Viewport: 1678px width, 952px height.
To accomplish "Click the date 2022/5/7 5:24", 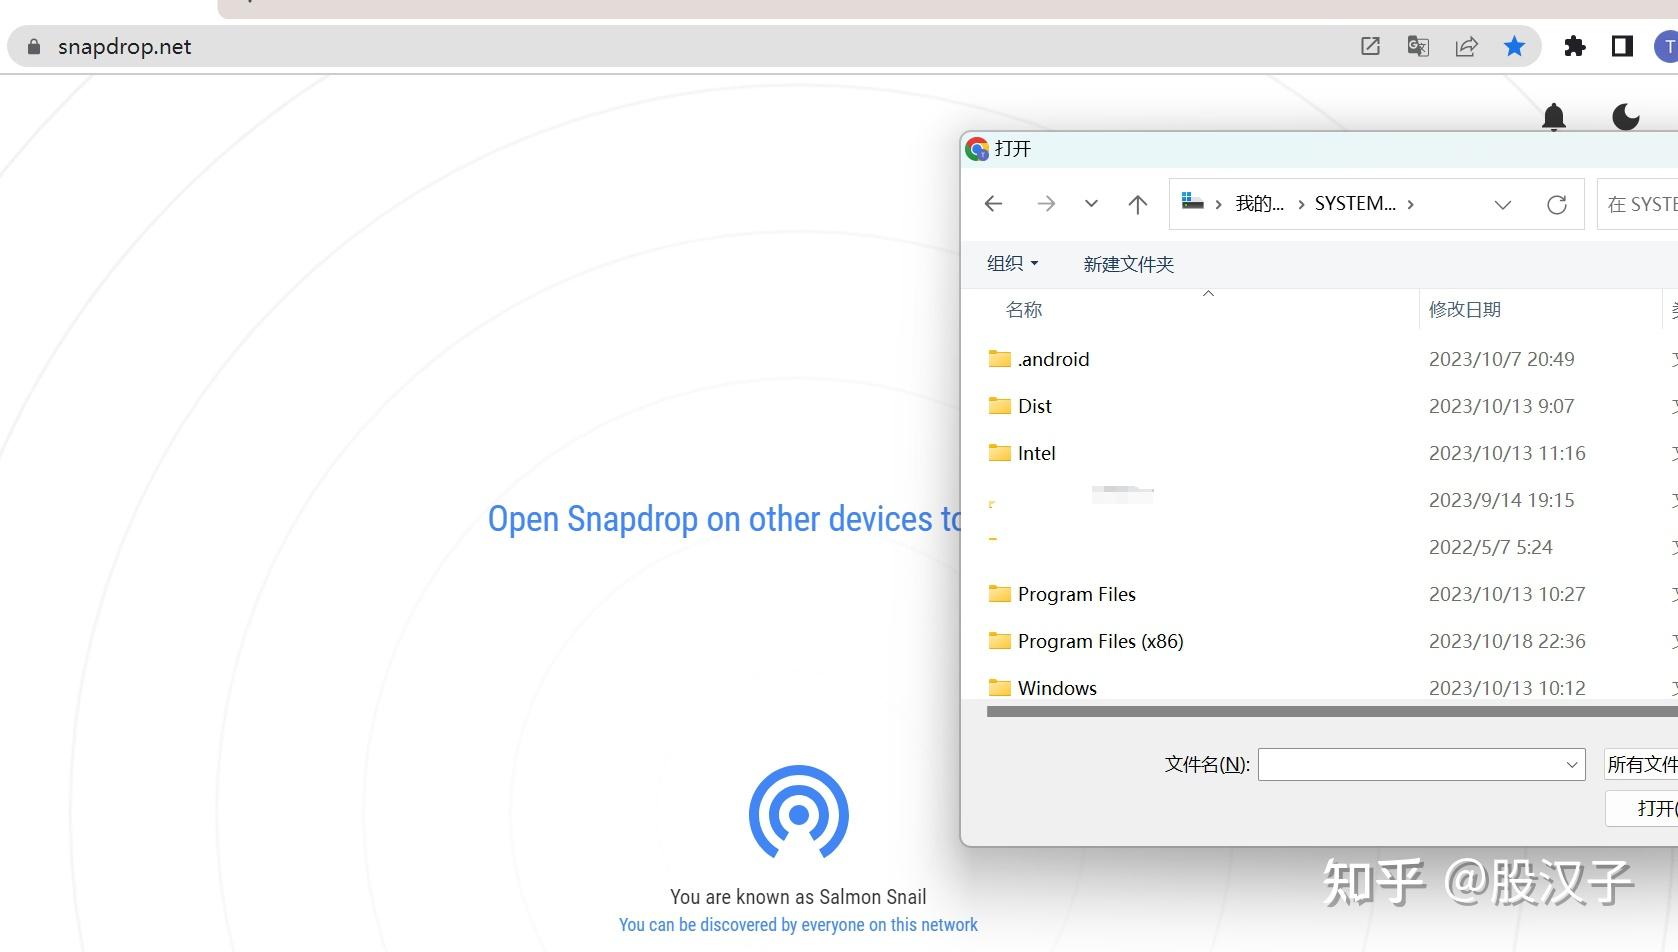I will coord(1491,547).
